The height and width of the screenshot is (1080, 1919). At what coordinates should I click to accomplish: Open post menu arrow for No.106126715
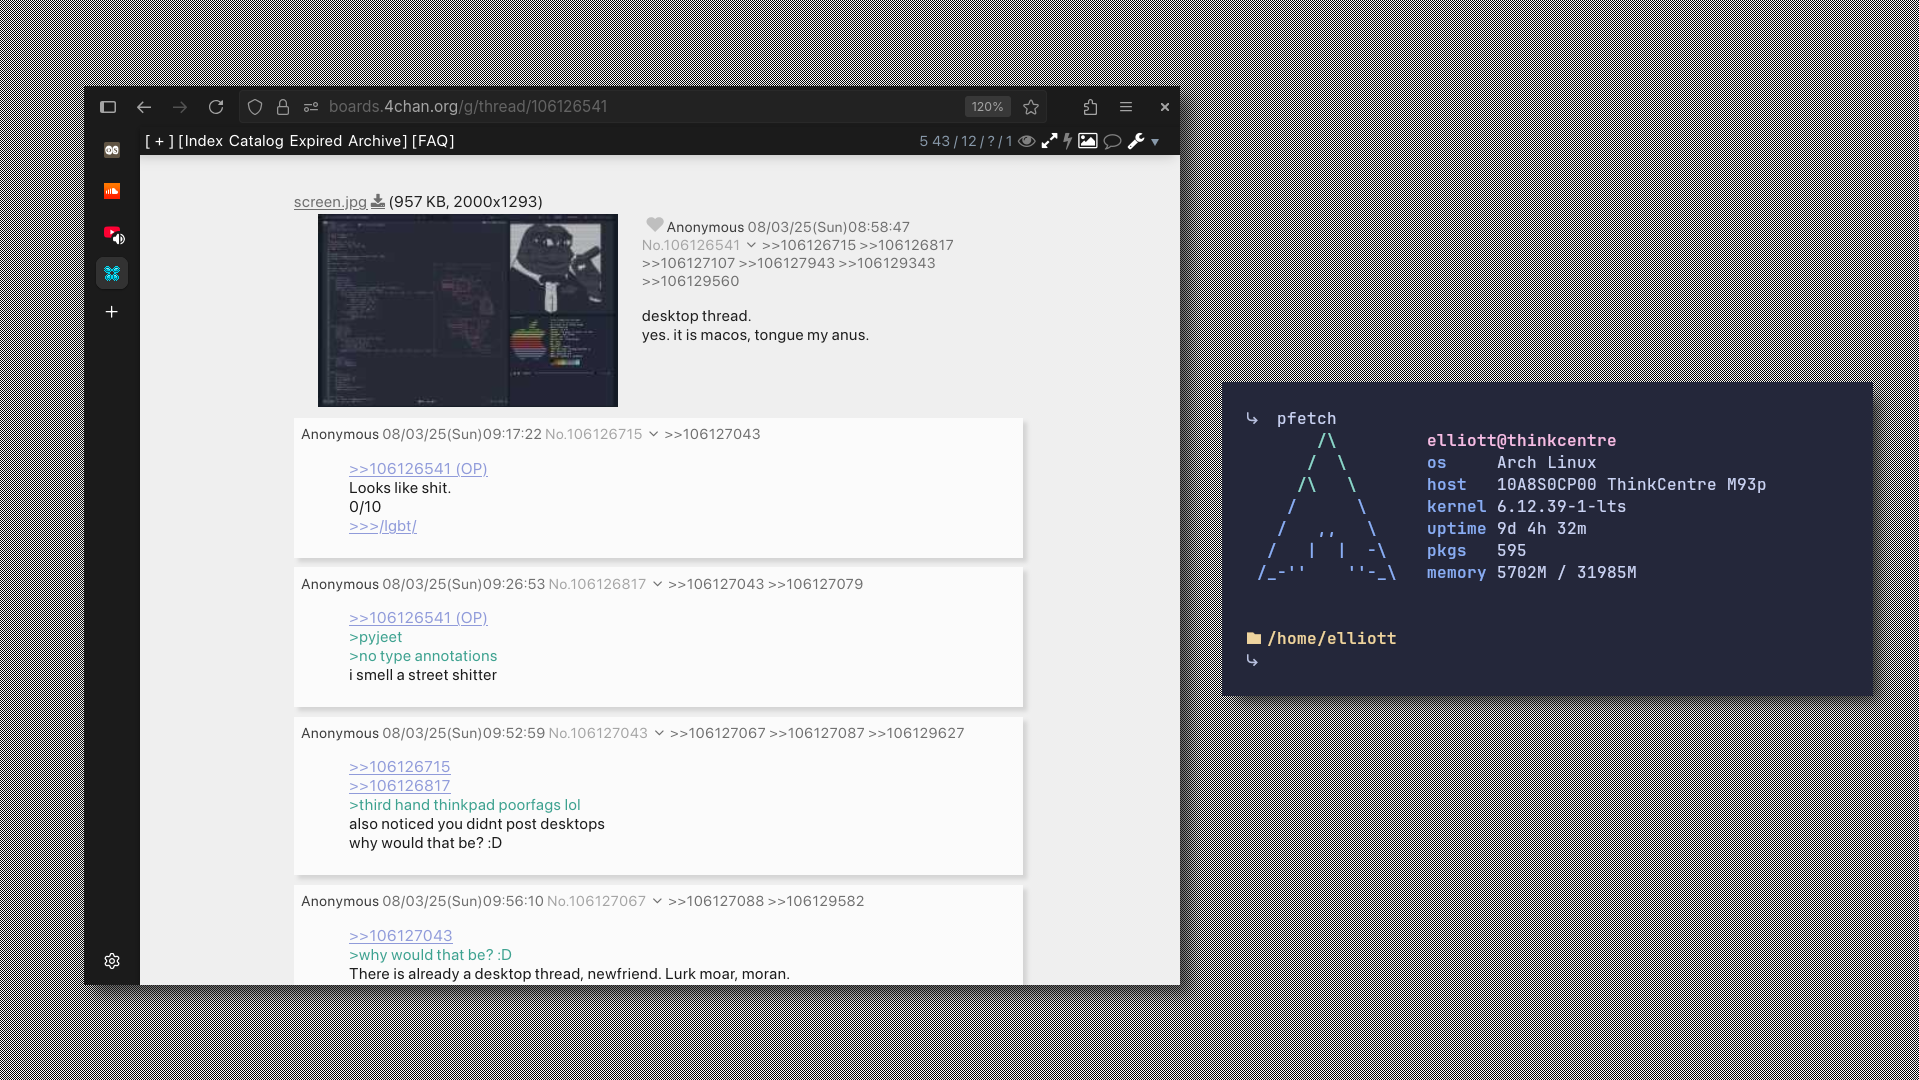point(653,434)
